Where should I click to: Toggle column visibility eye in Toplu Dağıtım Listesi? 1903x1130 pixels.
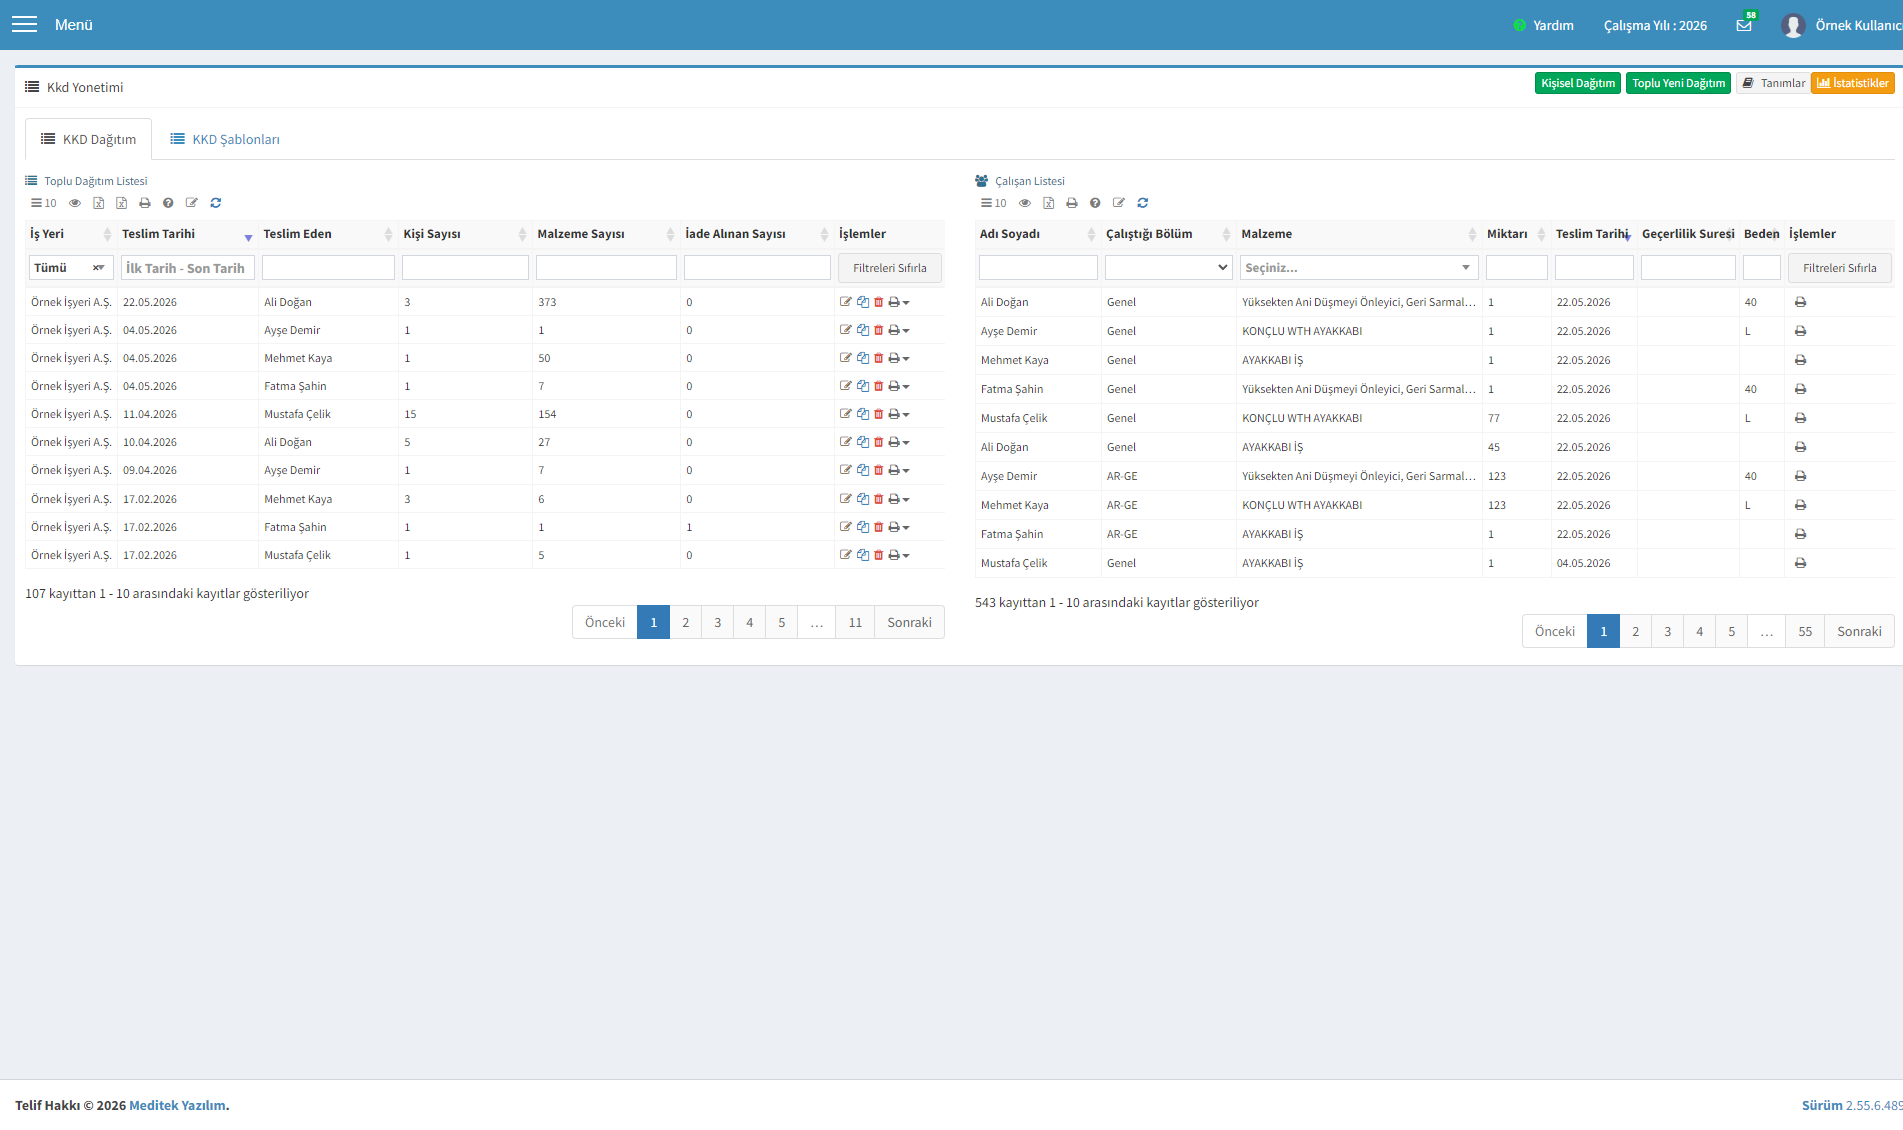[x=75, y=203]
